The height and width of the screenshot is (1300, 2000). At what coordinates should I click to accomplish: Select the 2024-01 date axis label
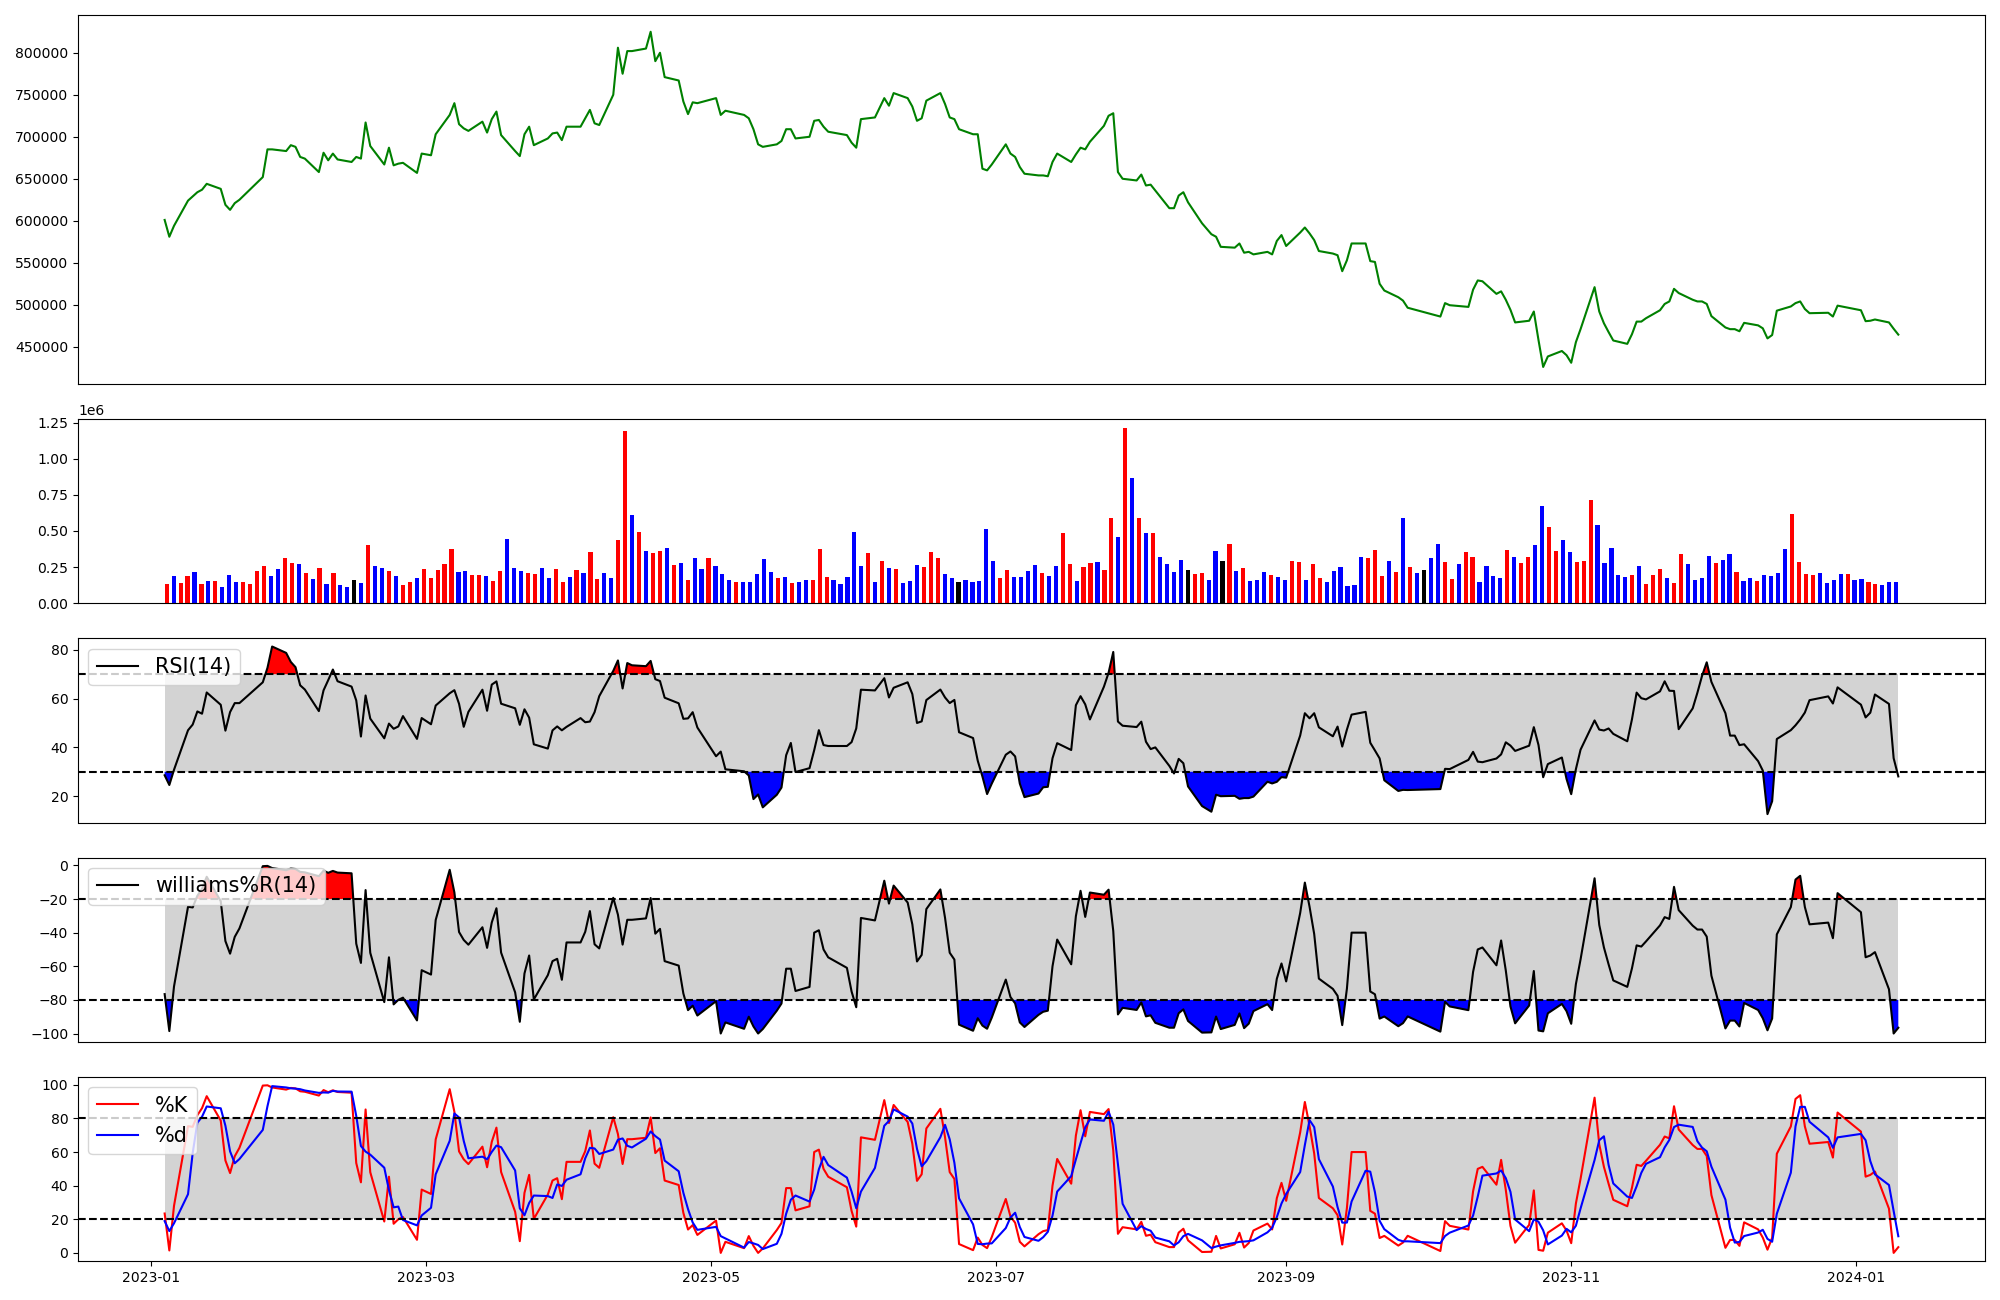click(x=1856, y=1277)
